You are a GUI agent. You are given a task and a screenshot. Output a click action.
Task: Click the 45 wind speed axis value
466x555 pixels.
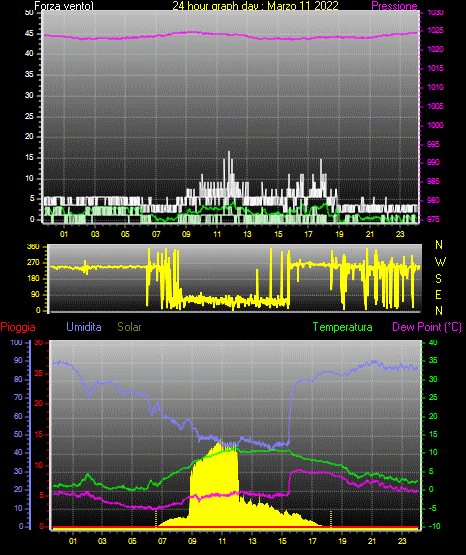pyautogui.click(x=29, y=34)
